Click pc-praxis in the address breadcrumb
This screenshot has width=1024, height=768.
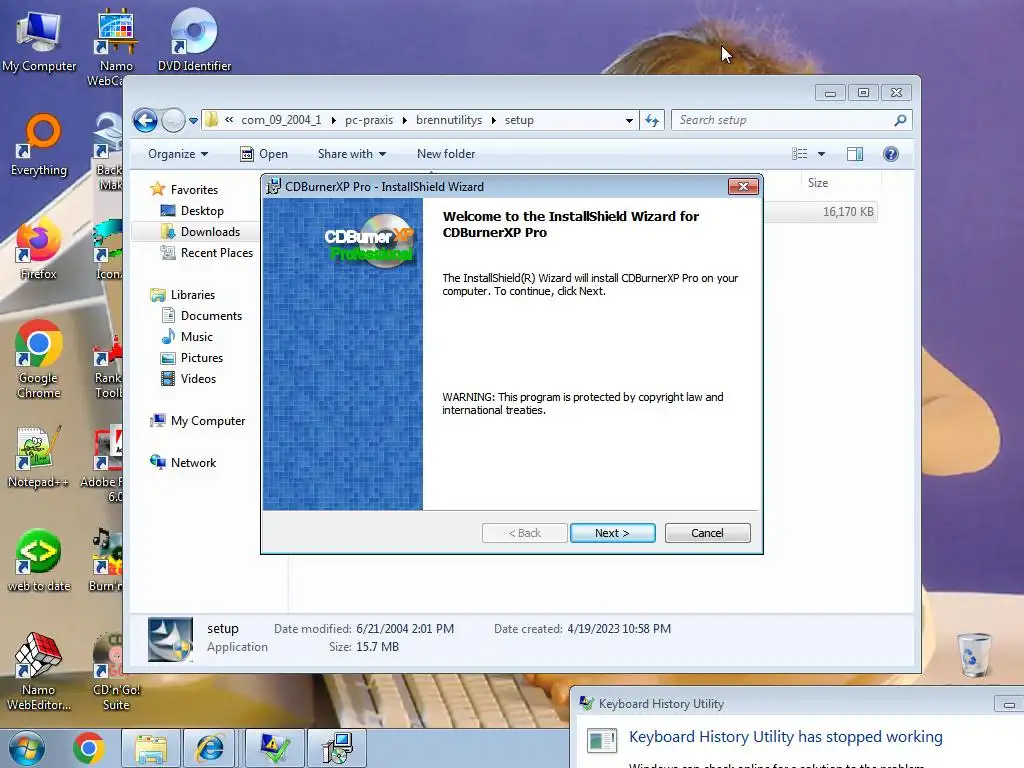[369, 120]
